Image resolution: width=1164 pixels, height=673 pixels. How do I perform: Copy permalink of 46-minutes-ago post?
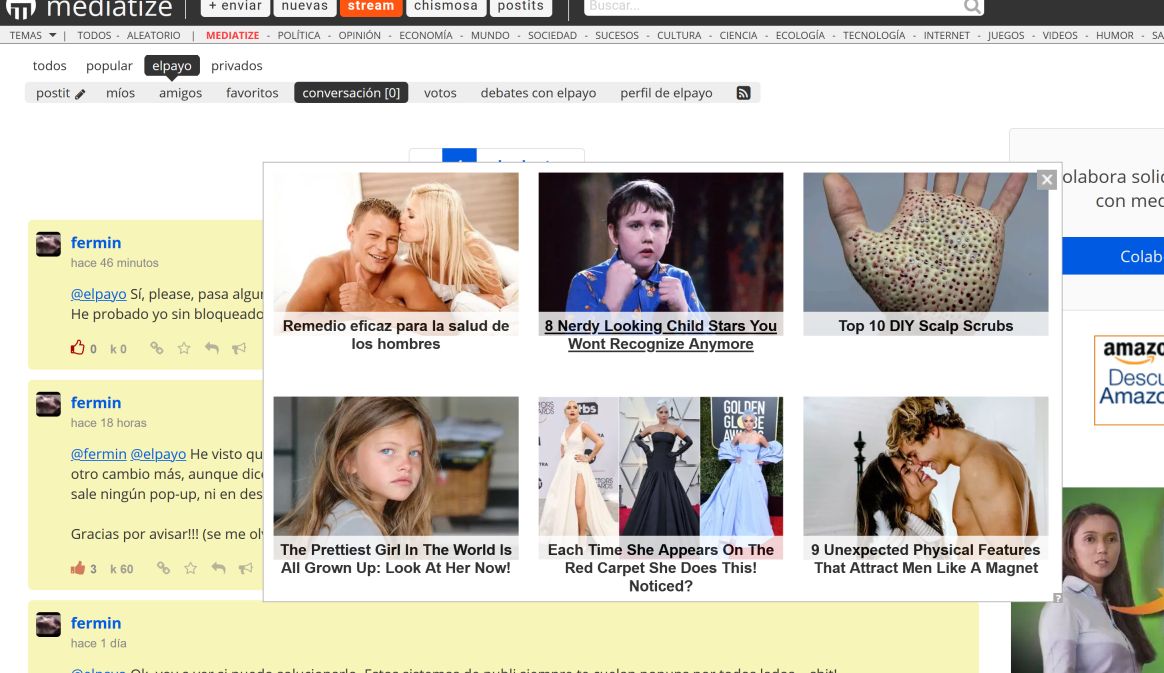coord(157,348)
